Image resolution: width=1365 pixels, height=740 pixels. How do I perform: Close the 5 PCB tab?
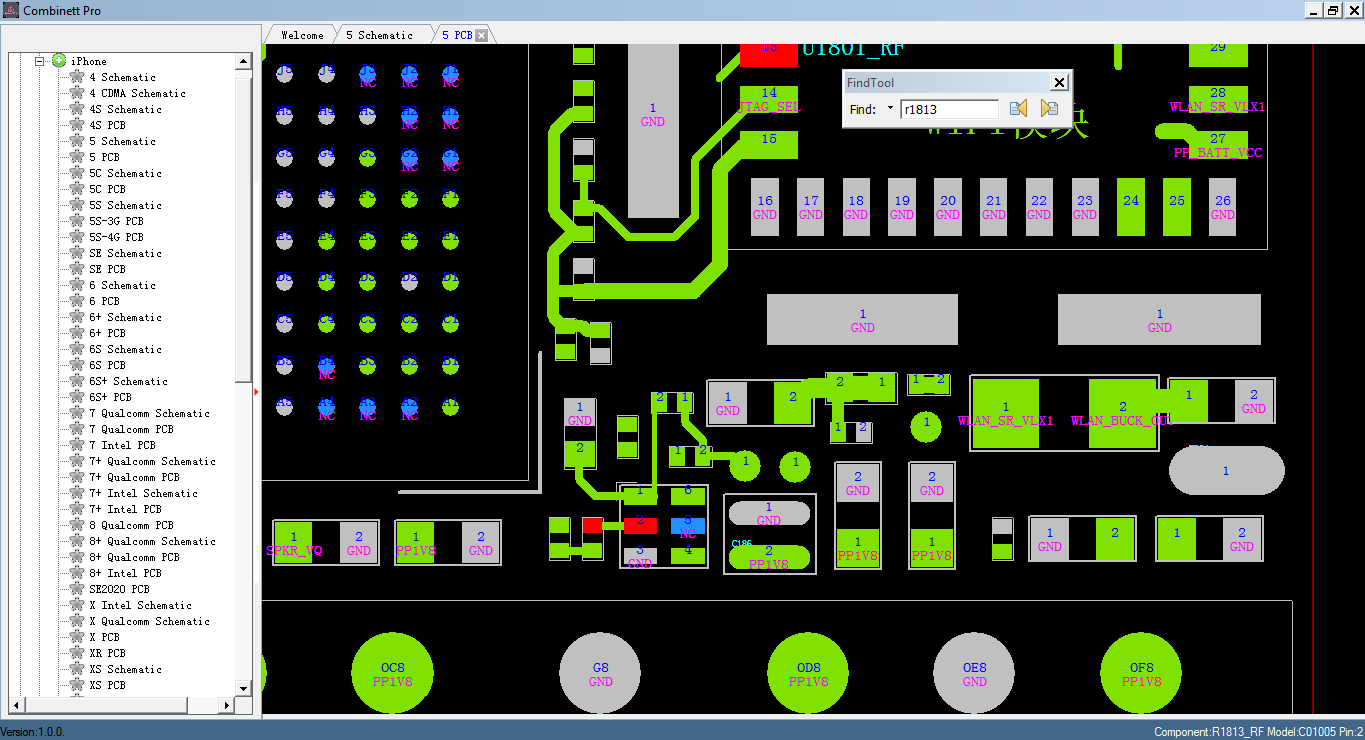(481, 35)
